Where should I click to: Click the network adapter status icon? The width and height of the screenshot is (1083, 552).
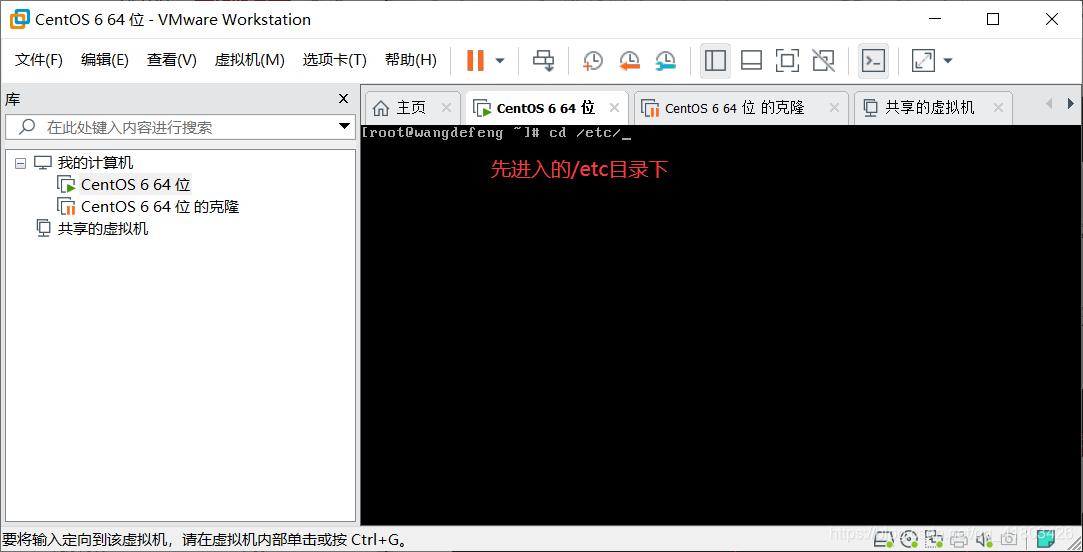pos(934,539)
